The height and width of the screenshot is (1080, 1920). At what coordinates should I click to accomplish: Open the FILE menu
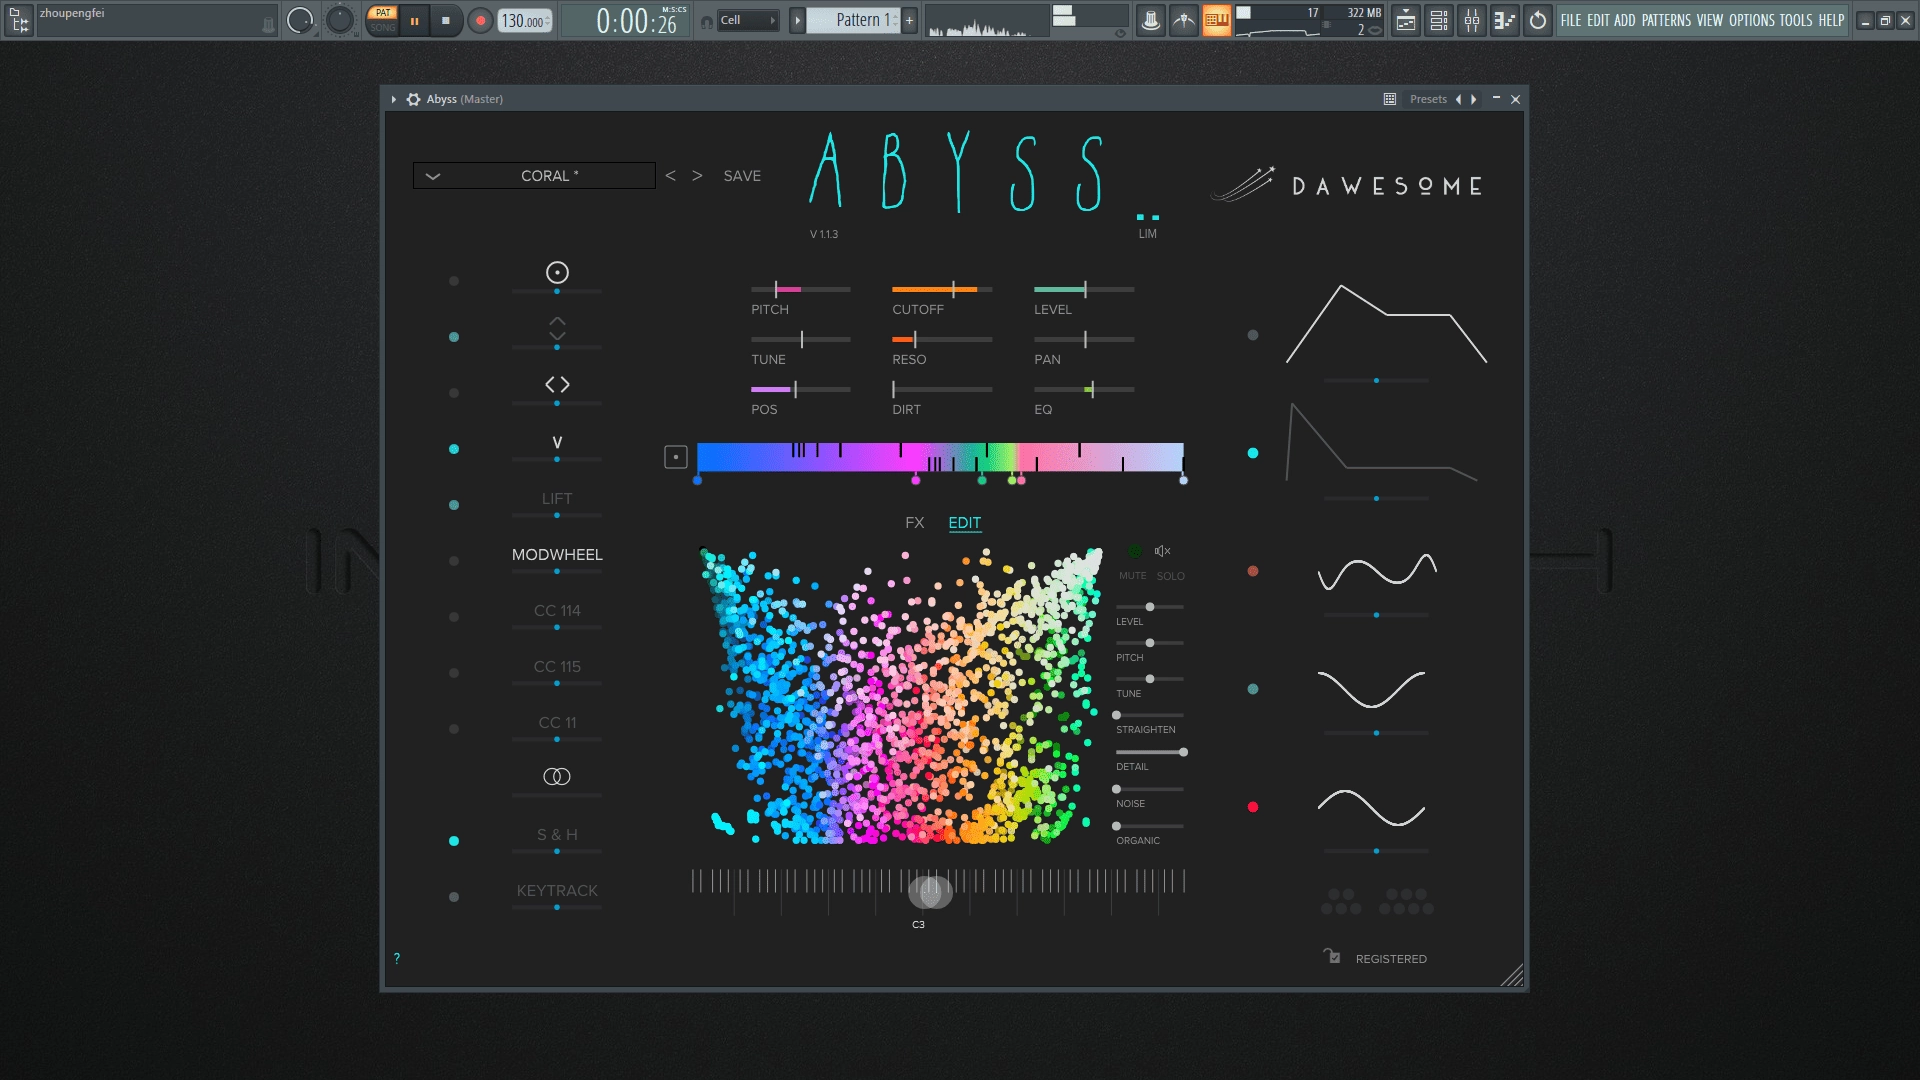(x=1571, y=20)
